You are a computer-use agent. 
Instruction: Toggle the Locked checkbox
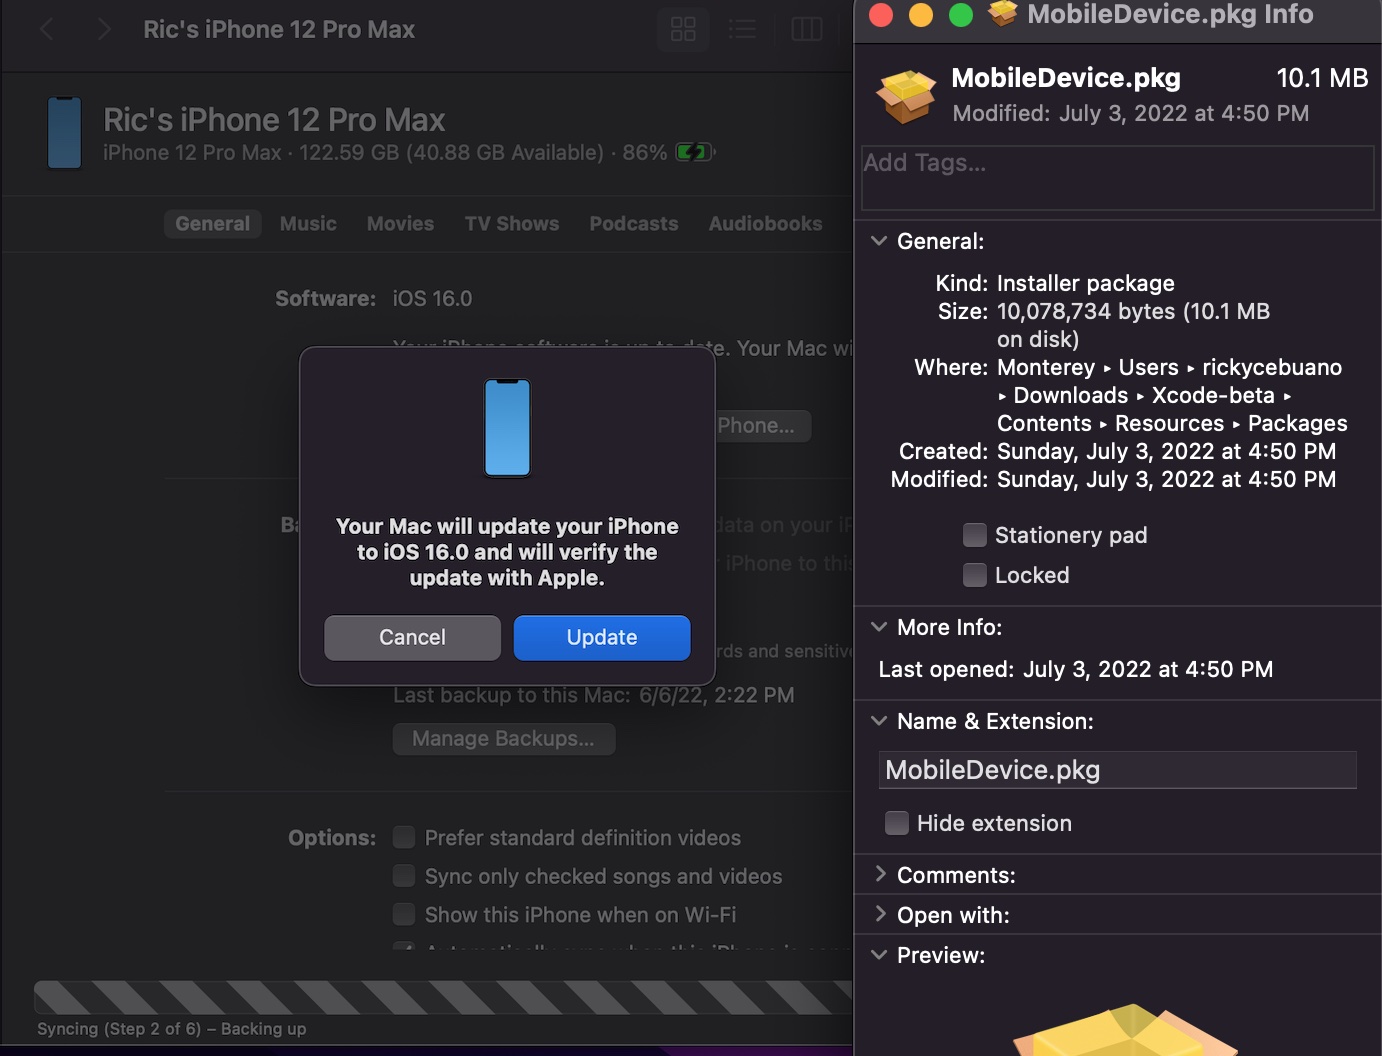click(974, 575)
